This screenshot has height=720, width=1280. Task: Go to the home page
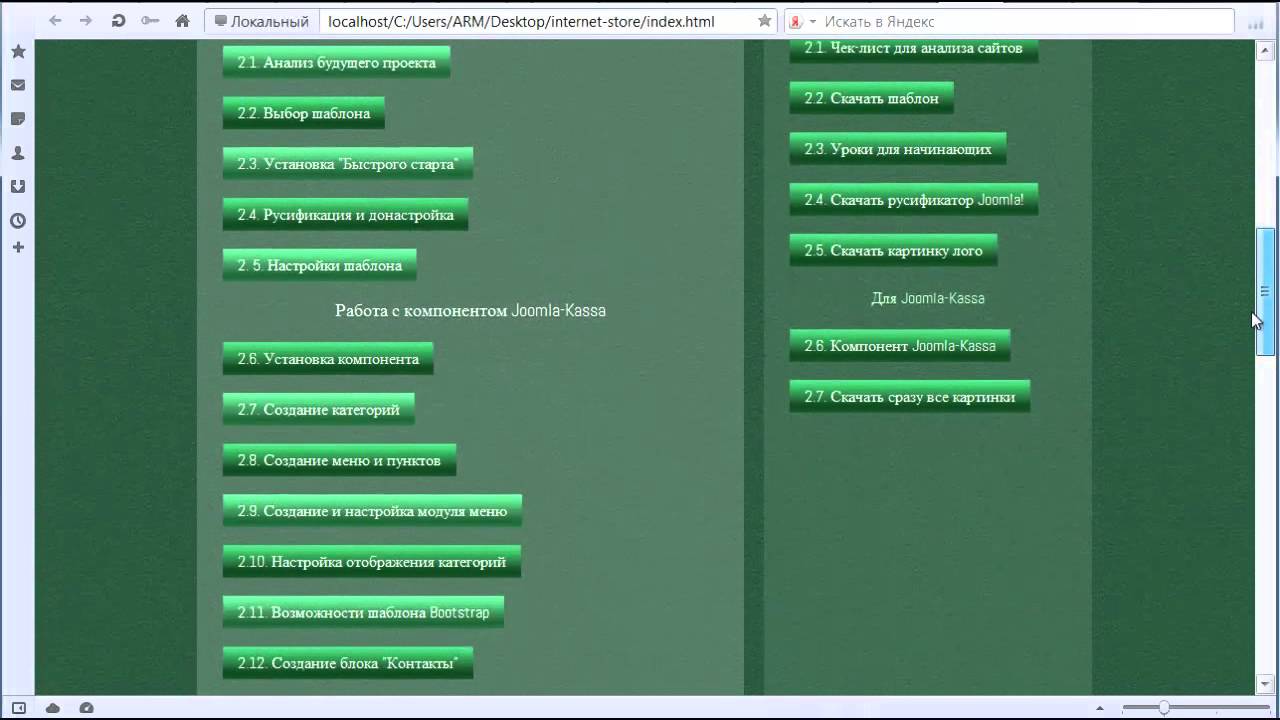(x=182, y=21)
